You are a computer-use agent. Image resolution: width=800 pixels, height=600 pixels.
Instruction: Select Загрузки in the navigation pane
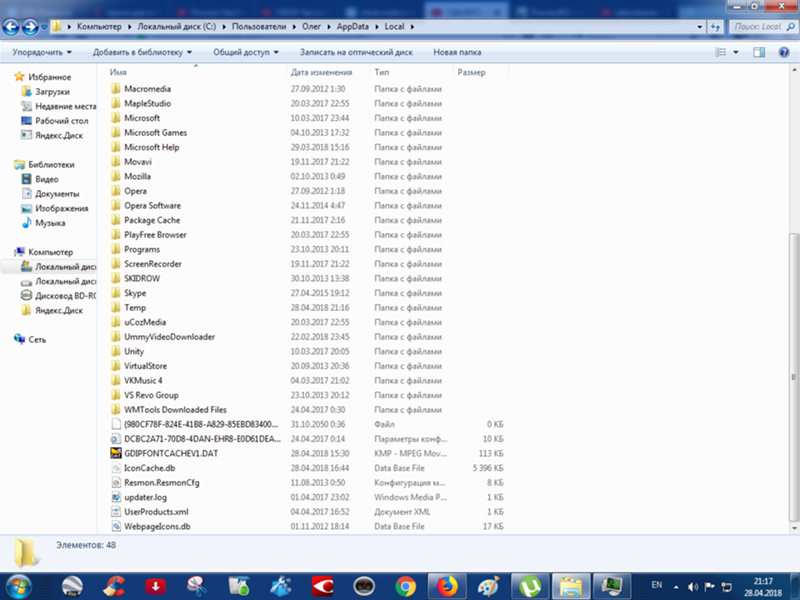click(x=52, y=91)
